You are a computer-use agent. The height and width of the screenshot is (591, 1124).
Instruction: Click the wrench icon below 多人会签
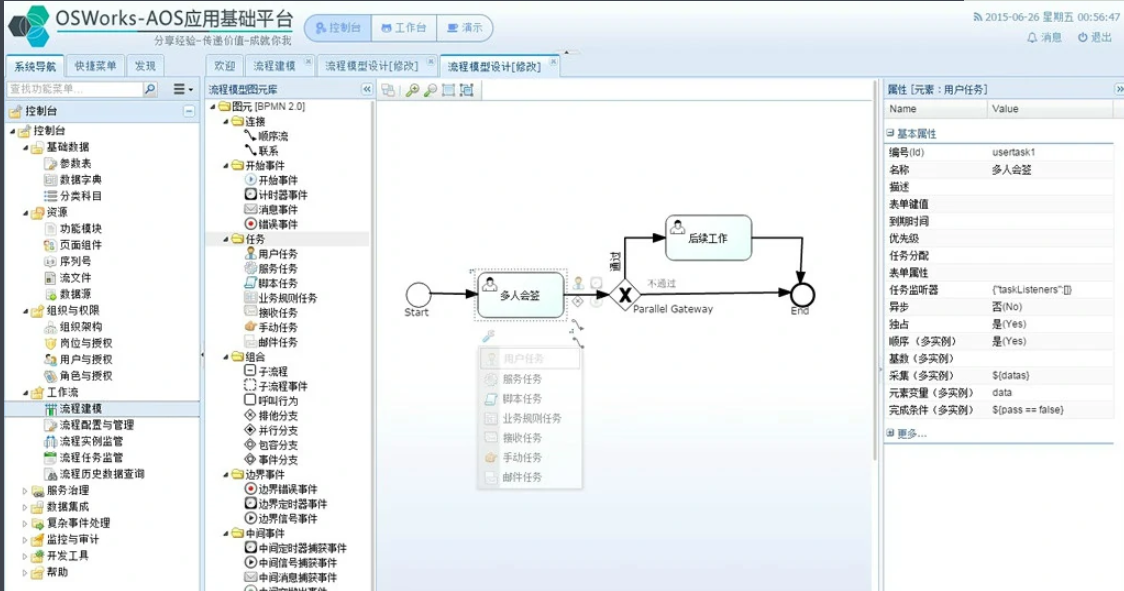click(488, 337)
